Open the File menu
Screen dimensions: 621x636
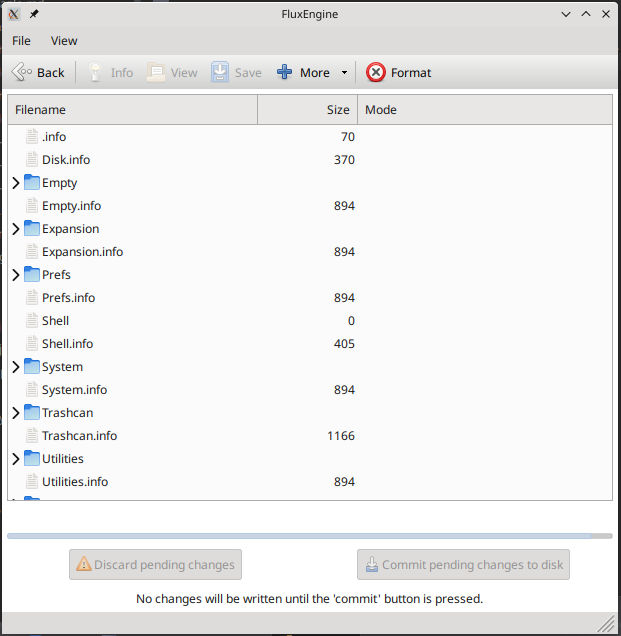(x=21, y=41)
